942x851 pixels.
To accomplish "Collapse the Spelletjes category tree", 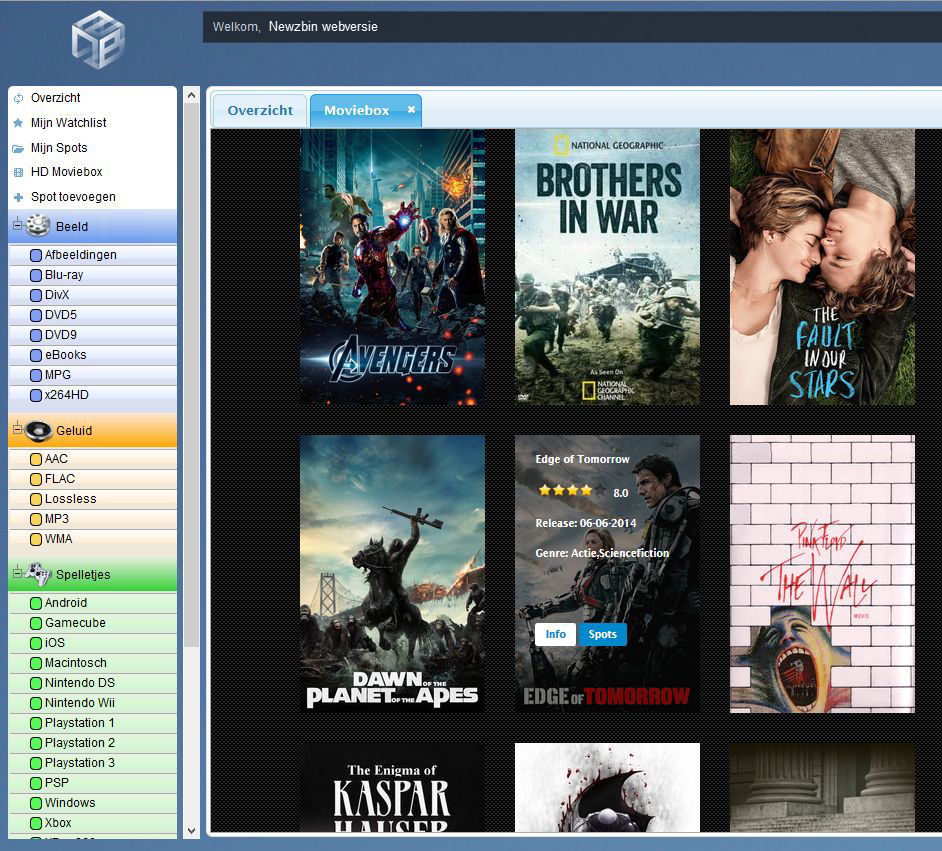I will coord(17,574).
